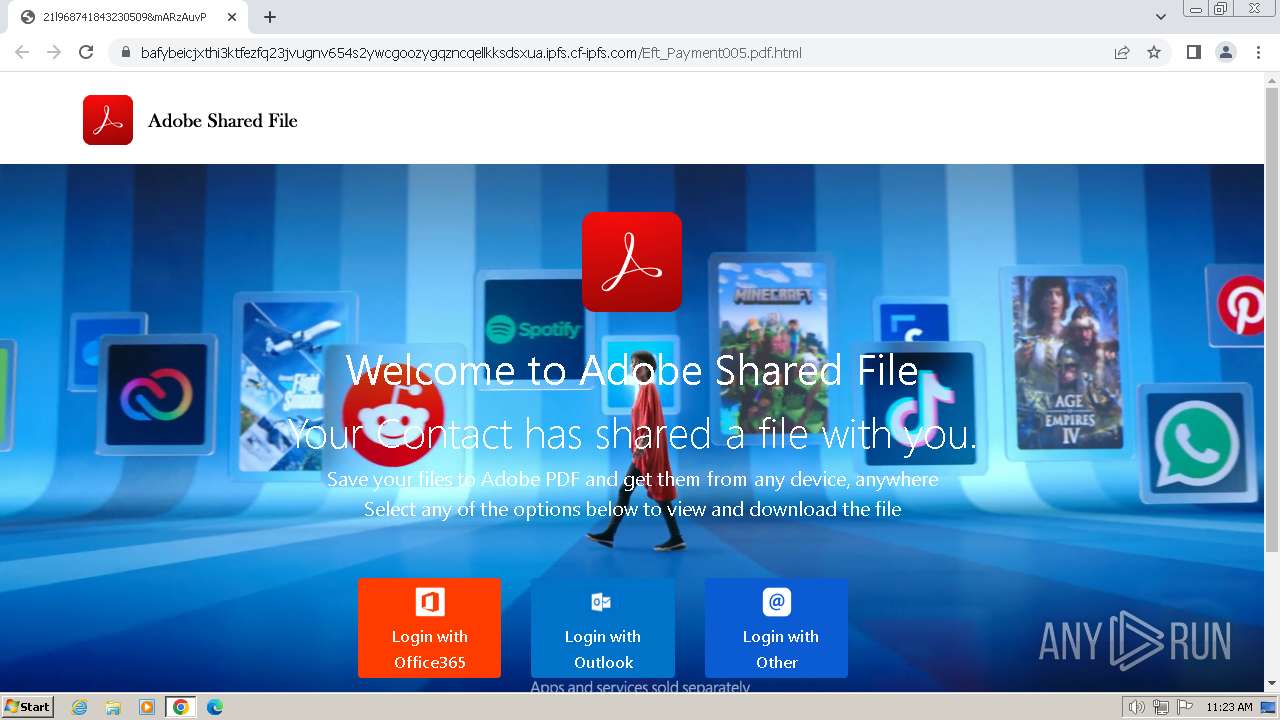Click the large Adobe PDF icon in the page center
Image resolution: width=1280 pixels, height=720 pixels.
632,262
